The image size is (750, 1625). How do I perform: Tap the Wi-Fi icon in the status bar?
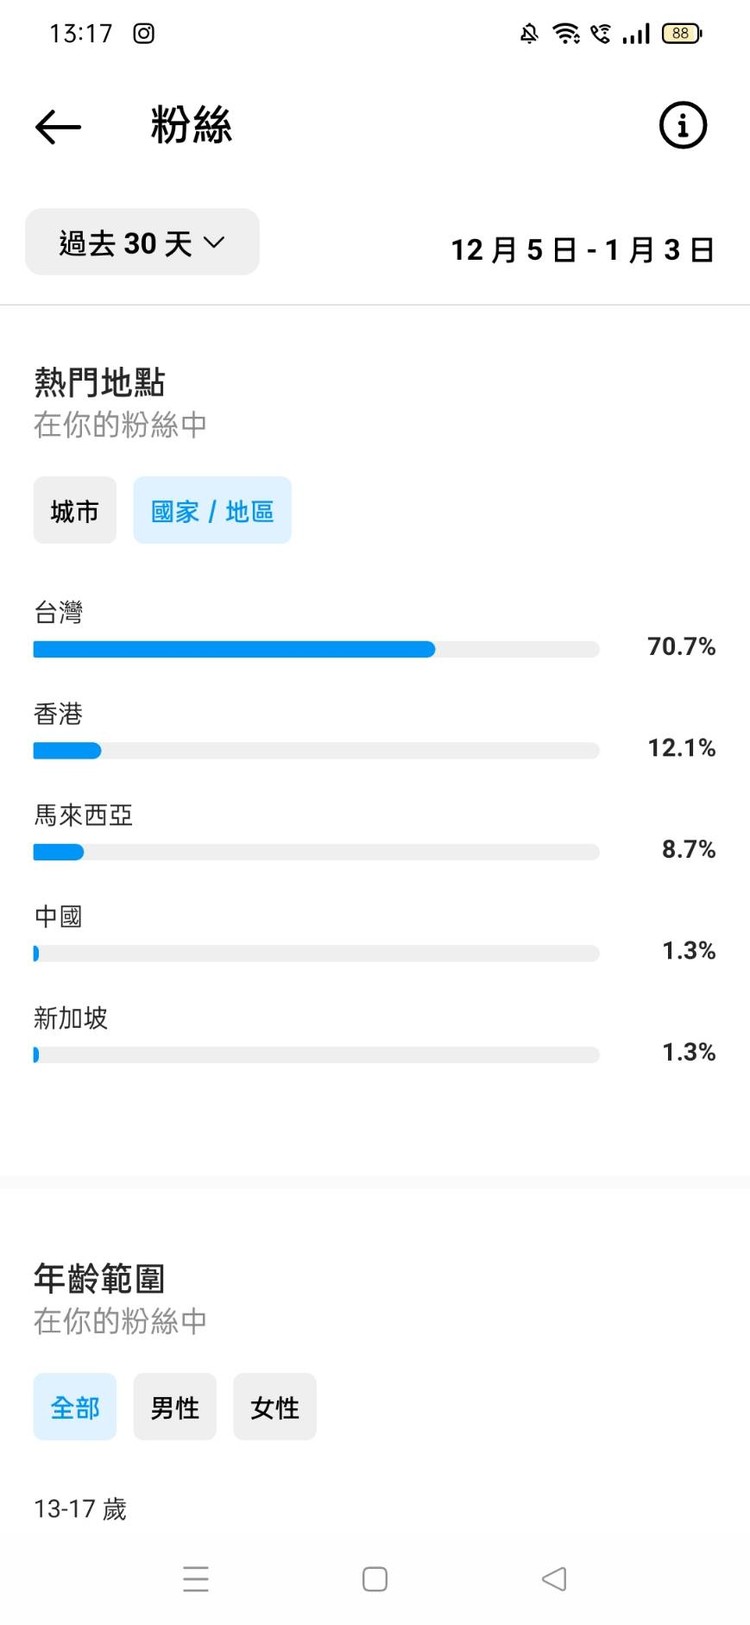pos(565,33)
